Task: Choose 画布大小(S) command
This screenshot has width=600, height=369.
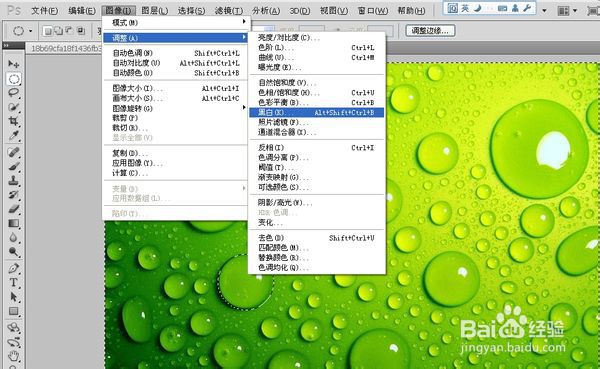Action: point(176,98)
